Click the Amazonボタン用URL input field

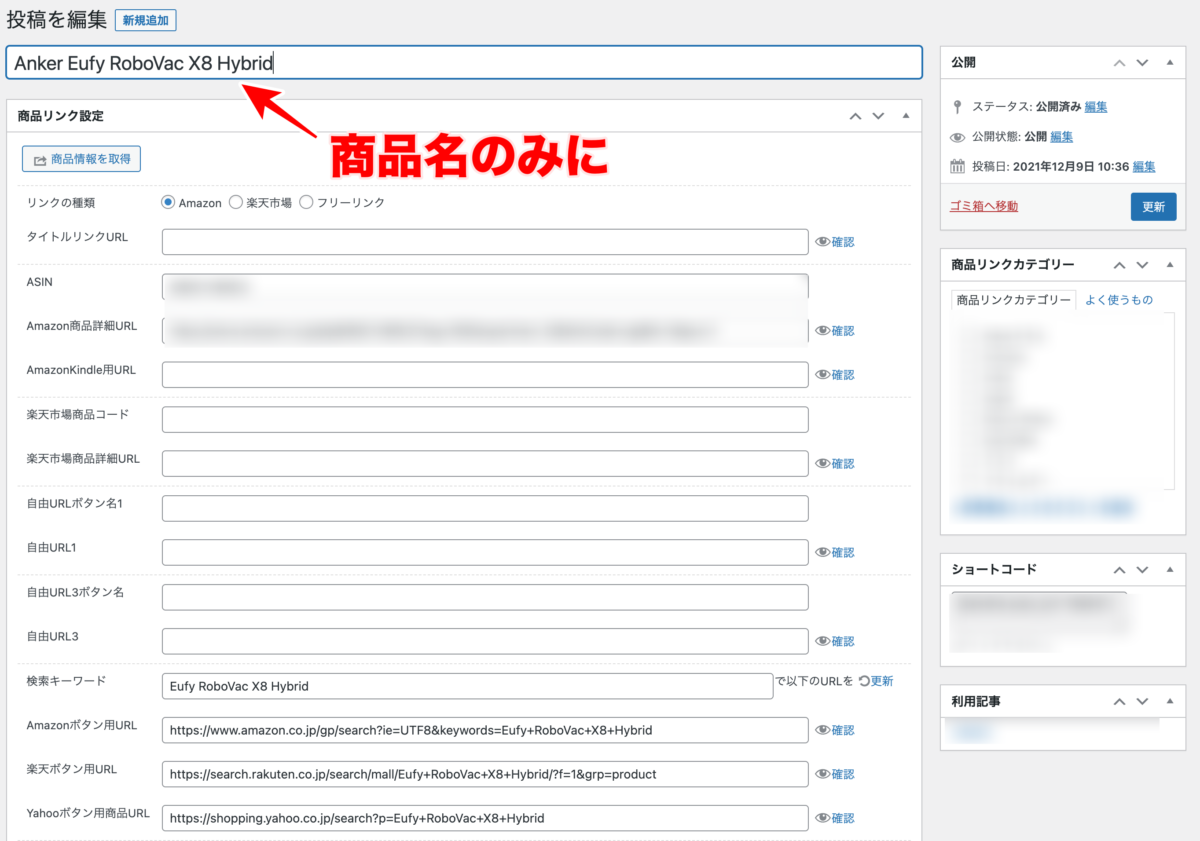[x=485, y=730]
